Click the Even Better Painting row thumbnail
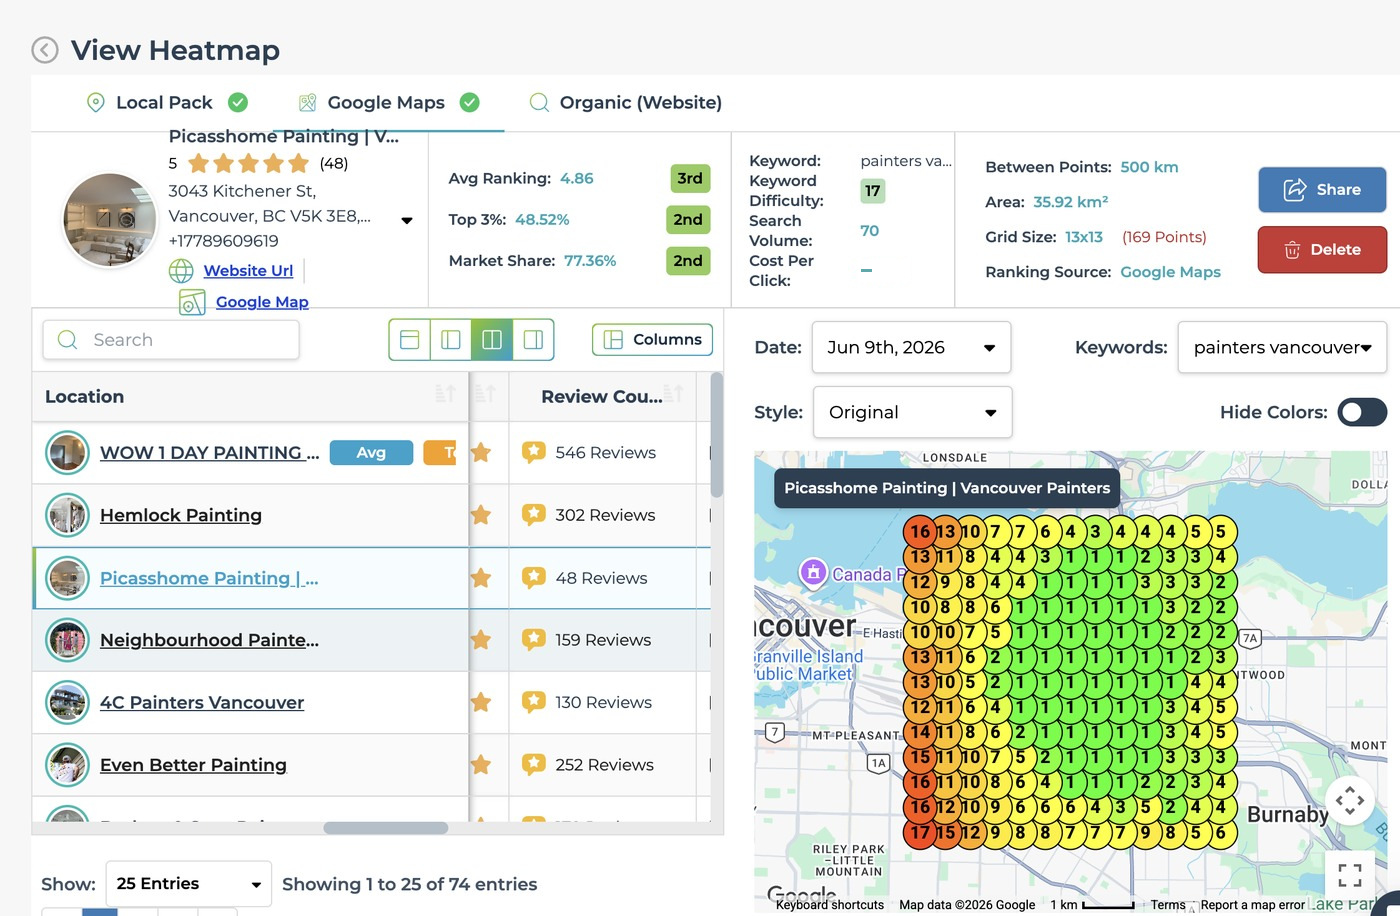The image size is (1400, 916). click(x=67, y=766)
